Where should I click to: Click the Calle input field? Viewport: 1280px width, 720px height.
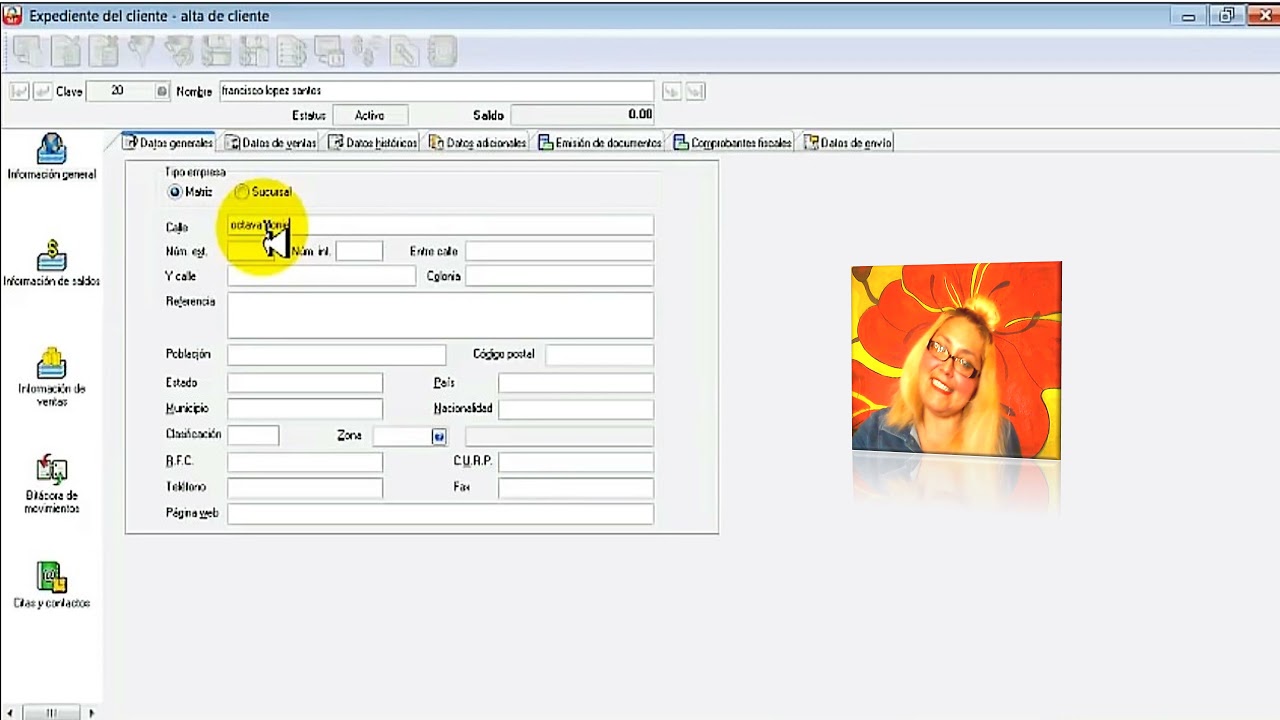point(440,226)
